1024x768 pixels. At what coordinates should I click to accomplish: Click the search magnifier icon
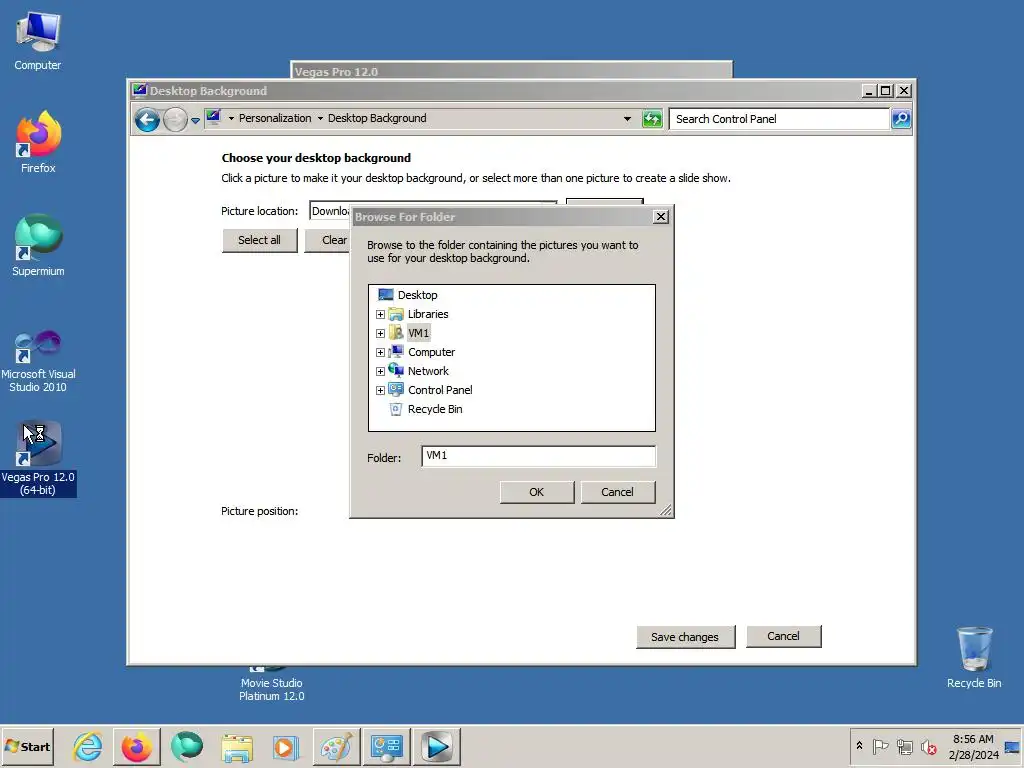click(901, 119)
